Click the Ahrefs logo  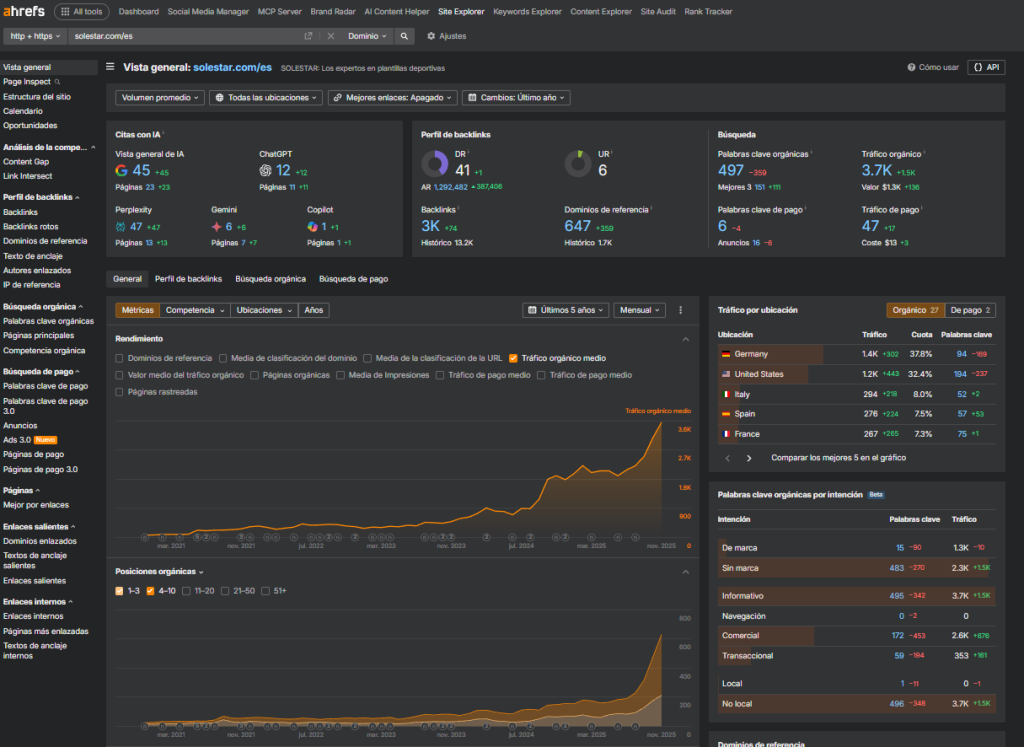[x=25, y=12]
